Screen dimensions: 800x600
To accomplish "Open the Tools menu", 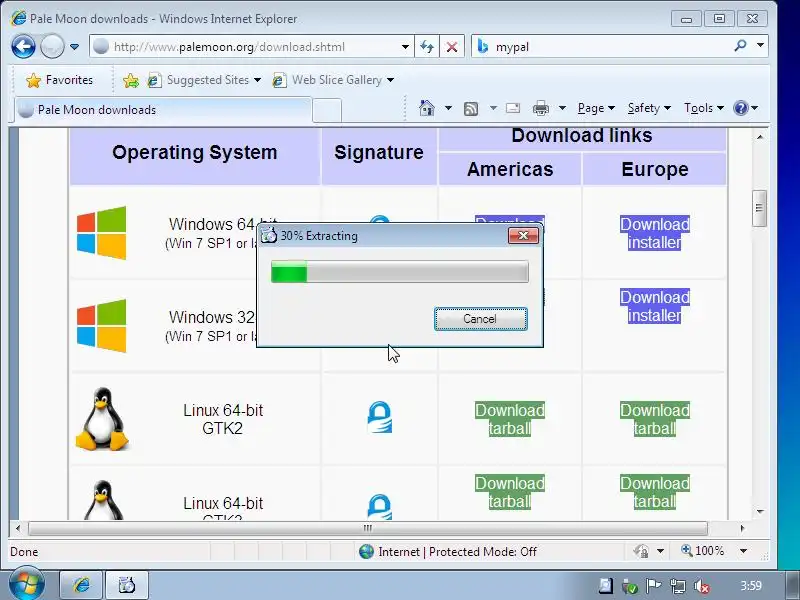I will (704, 108).
